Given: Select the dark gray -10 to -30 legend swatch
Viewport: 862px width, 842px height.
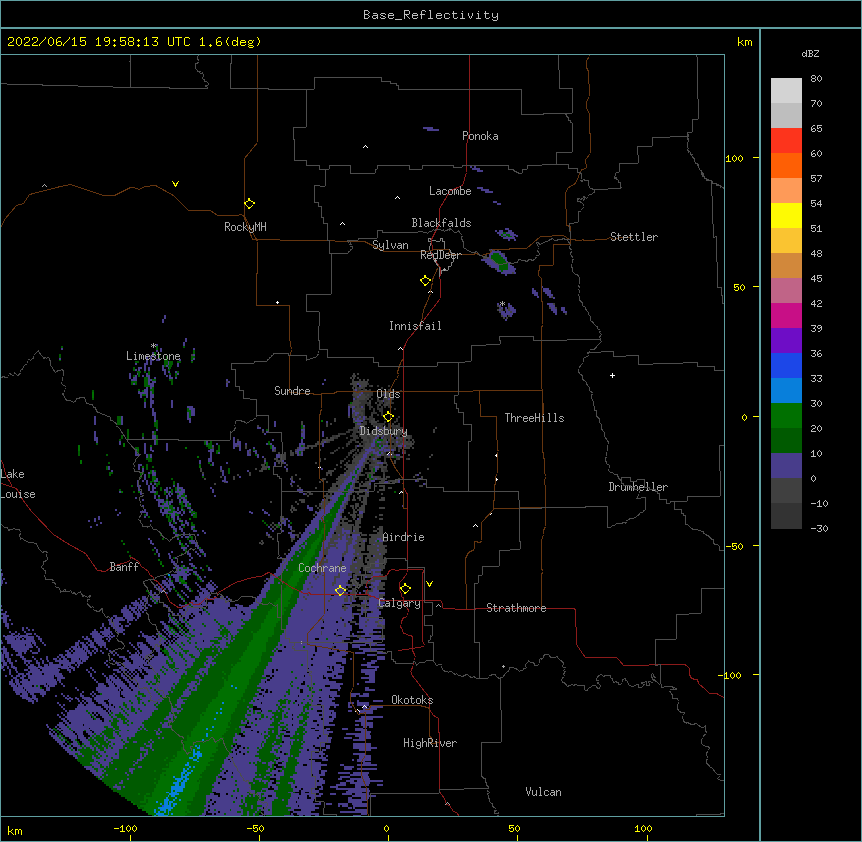Looking at the screenshot, I should point(786,516).
